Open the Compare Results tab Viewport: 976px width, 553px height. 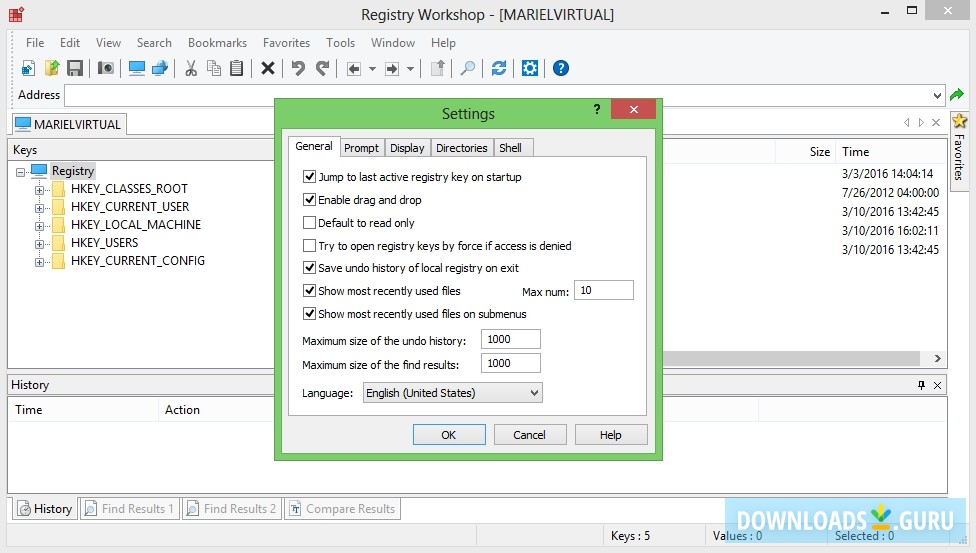342,509
